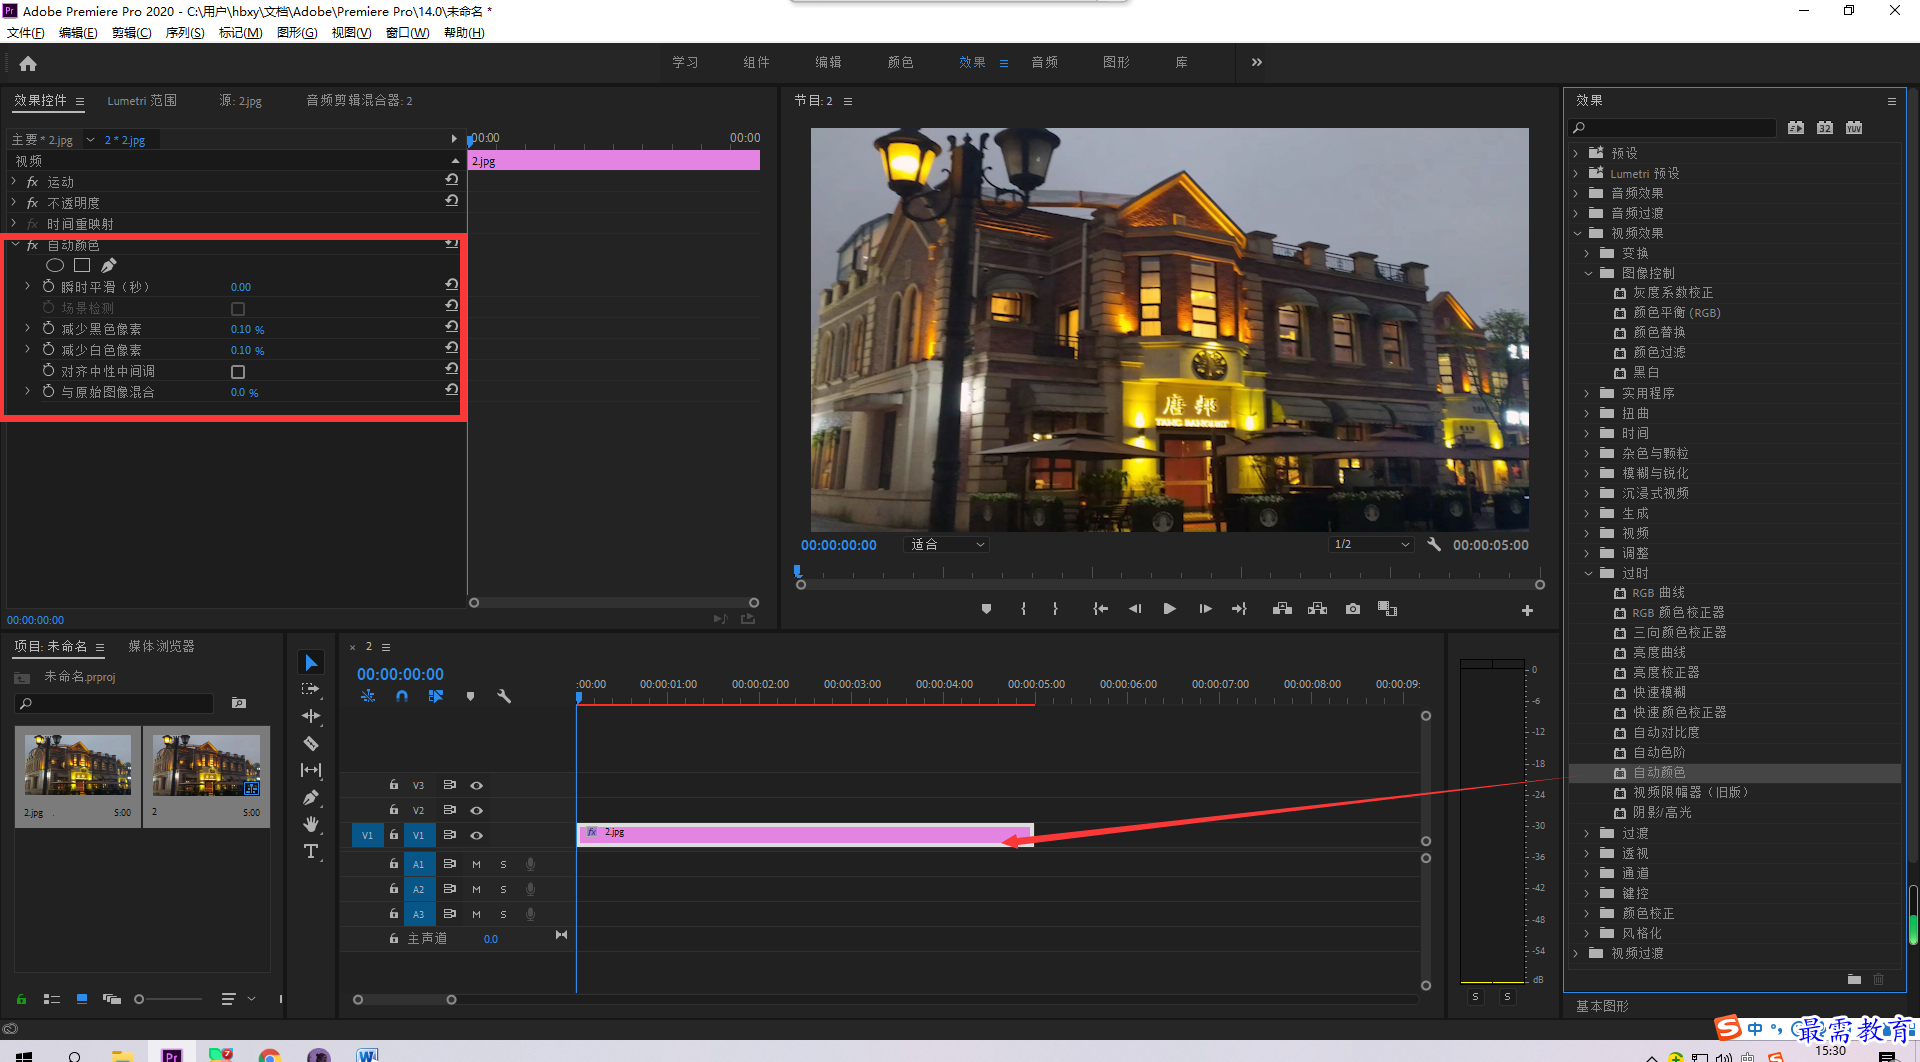The height and width of the screenshot is (1062, 1920).
Task: Enable 对齐中性中间调 checkbox
Action: pyautogui.click(x=238, y=372)
